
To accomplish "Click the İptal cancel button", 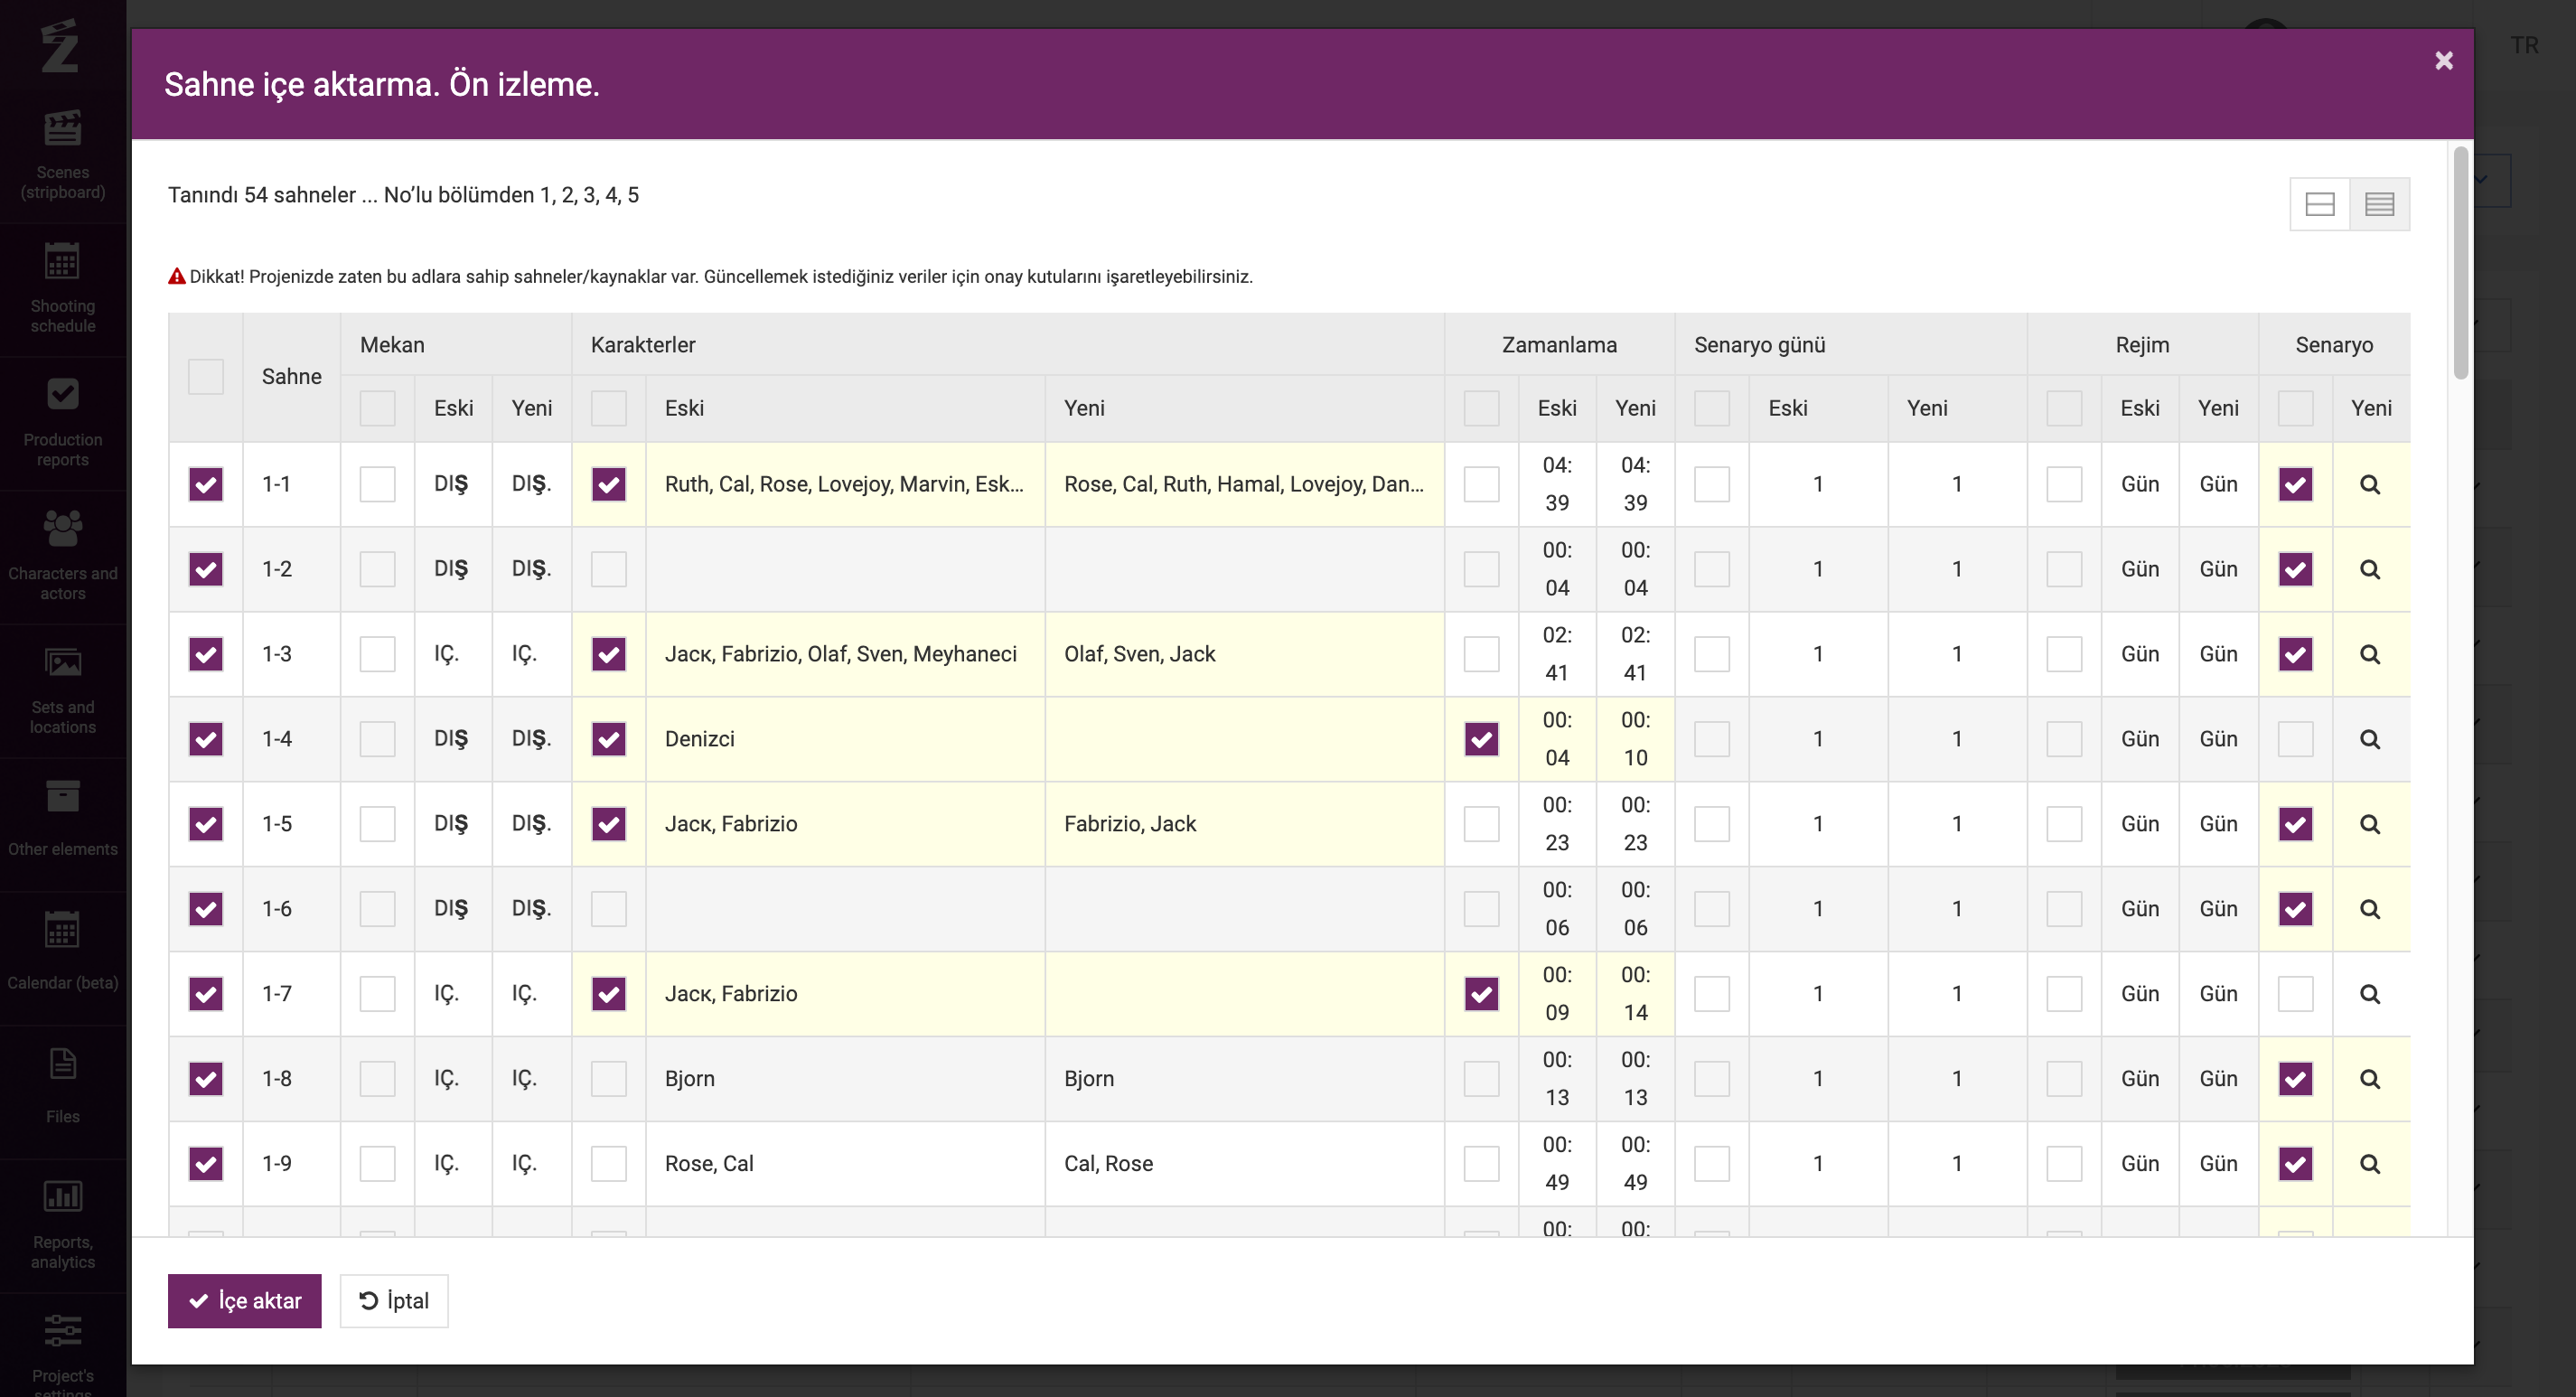I will pyautogui.click(x=394, y=1300).
